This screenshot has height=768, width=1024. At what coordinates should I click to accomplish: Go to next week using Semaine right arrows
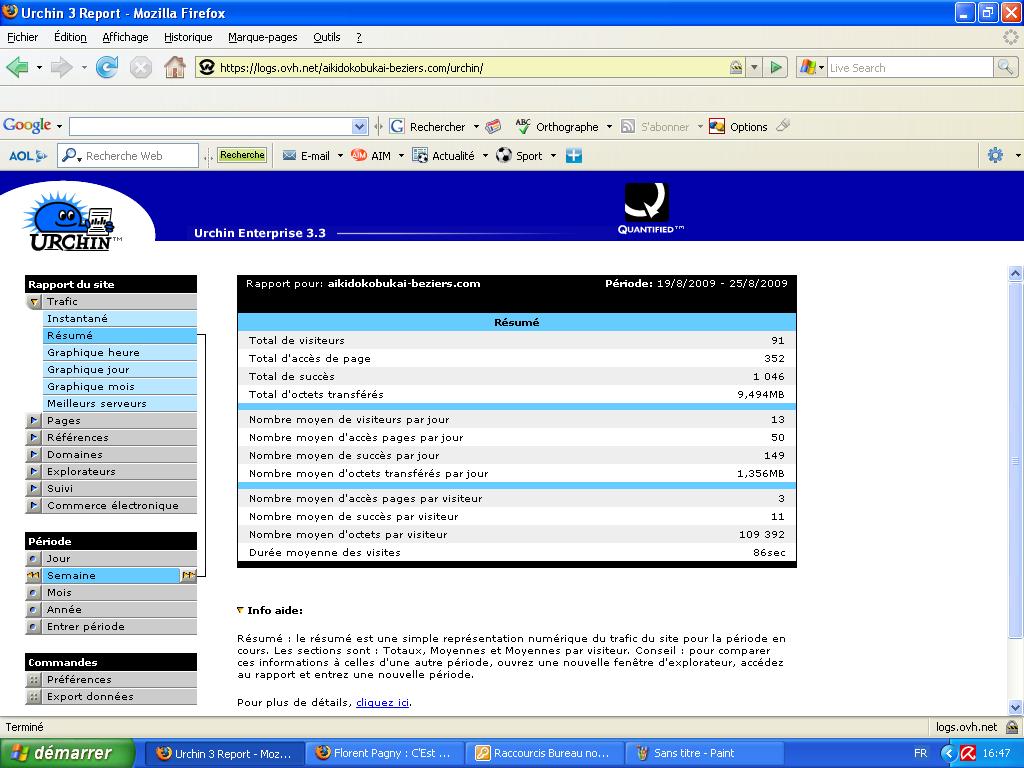click(x=188, y=575)
